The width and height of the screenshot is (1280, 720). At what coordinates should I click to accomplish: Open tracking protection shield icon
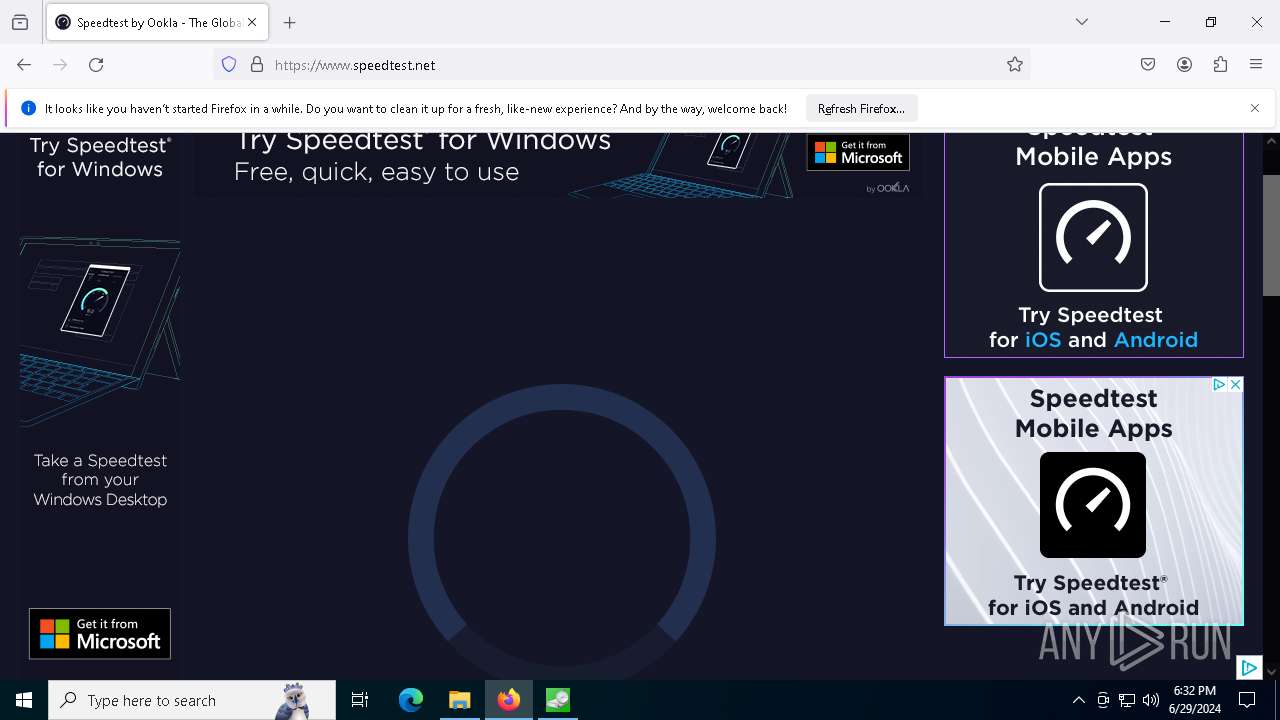pyautogui.click(x=229, y=65)
